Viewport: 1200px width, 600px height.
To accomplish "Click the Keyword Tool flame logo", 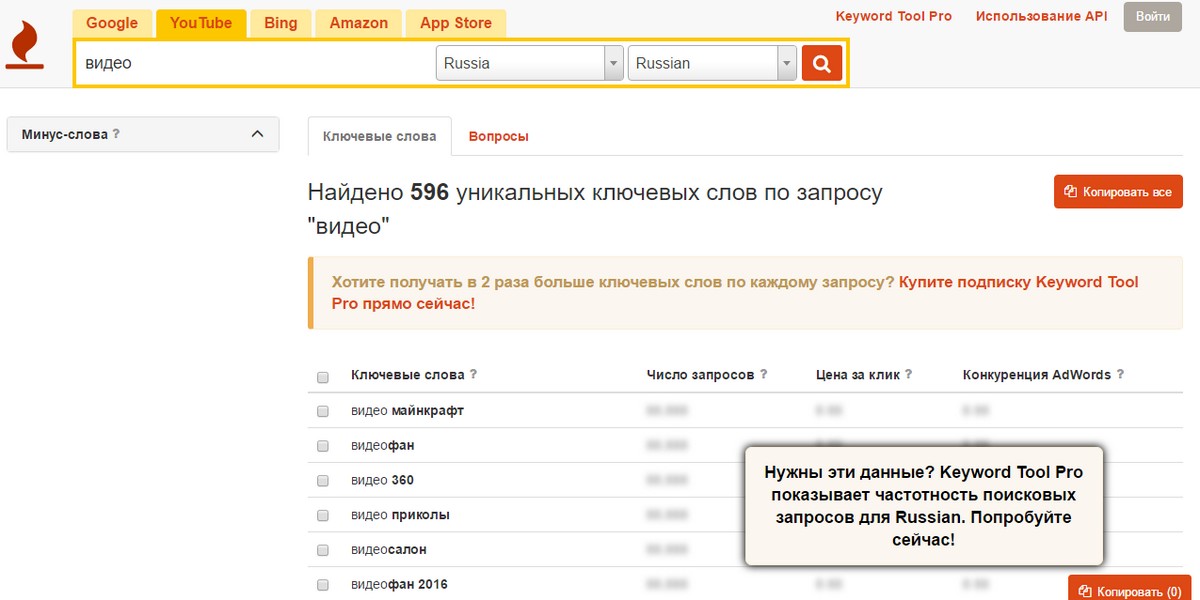I will [x=24, y=45].
